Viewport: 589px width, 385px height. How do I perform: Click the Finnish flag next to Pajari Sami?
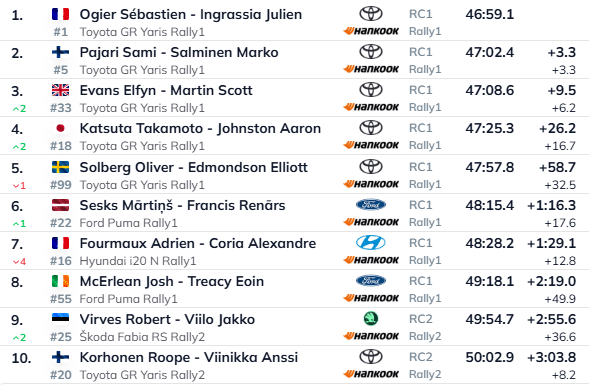tap(60, 52)
